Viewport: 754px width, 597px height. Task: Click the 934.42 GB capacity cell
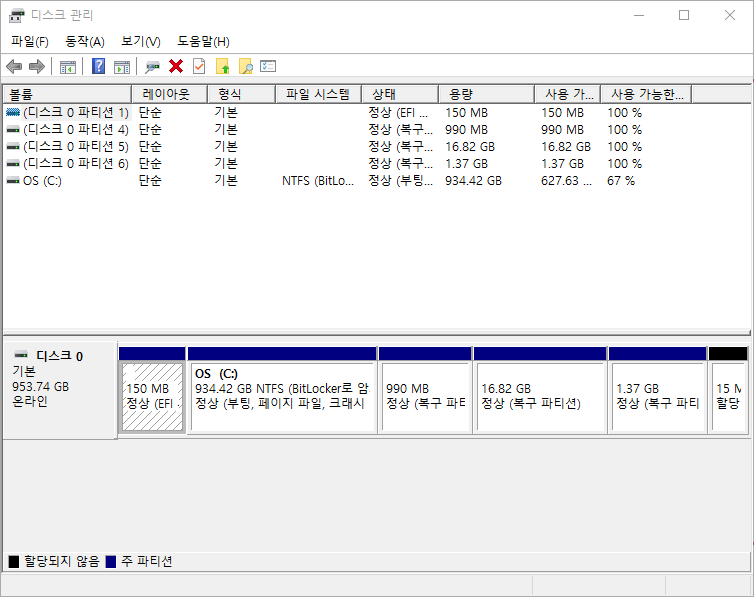click(473, 181)
